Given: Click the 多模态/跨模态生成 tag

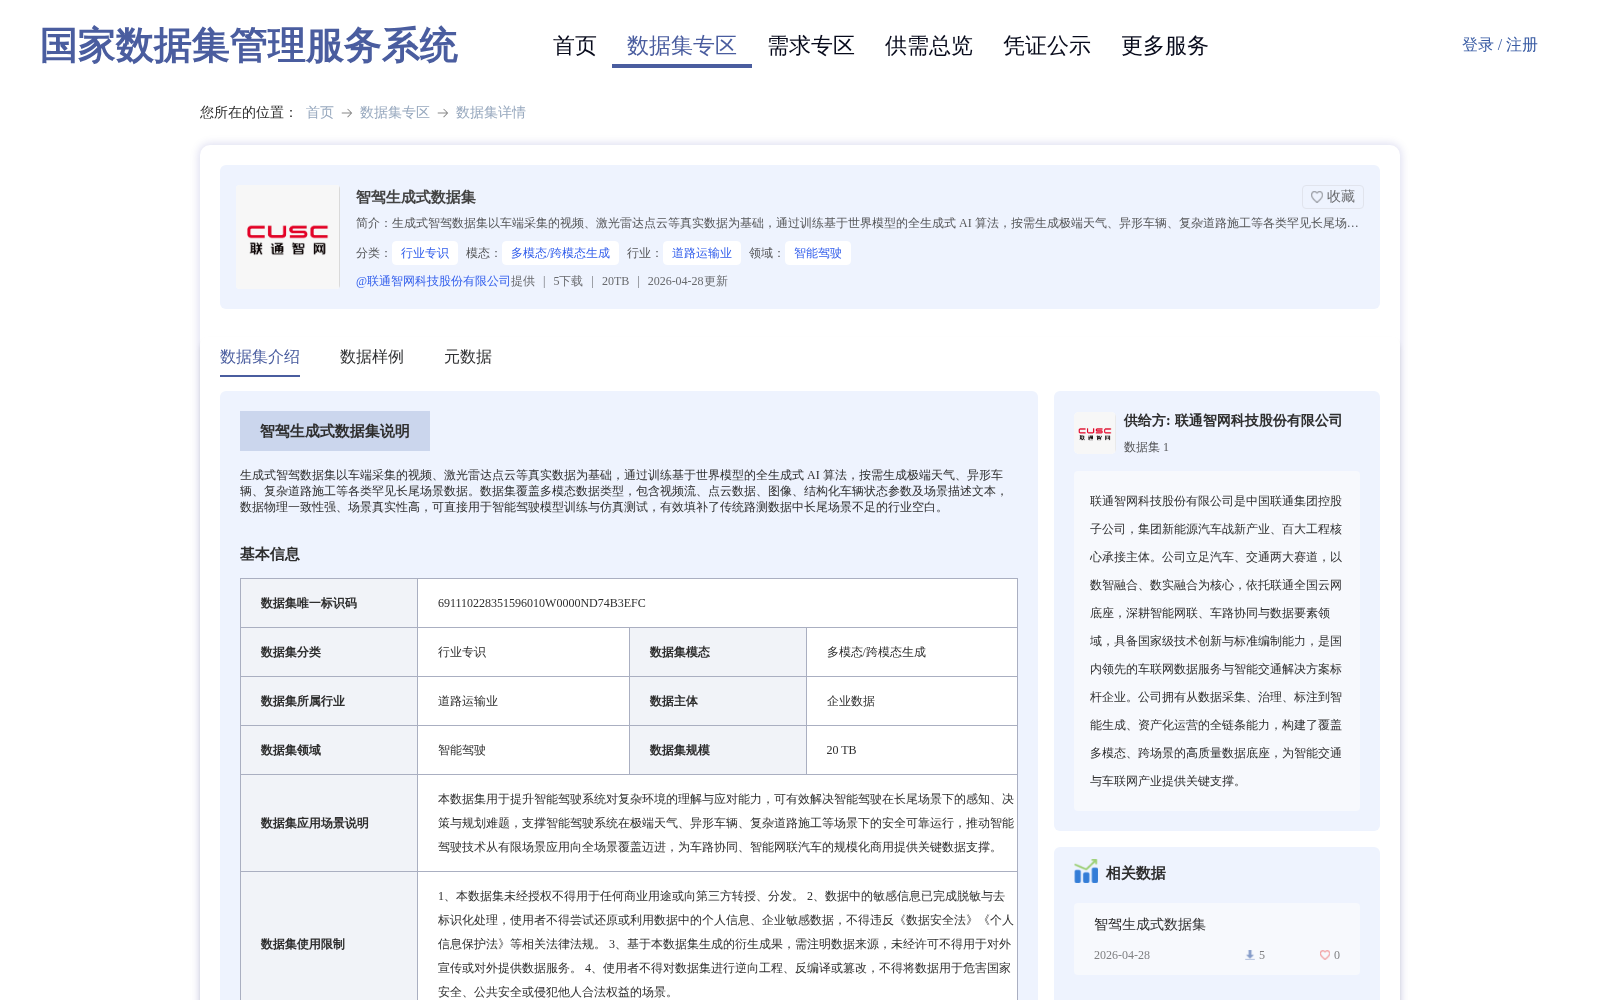Looking at the screenshot, I should pyautogui.click(x=560, y=253).
